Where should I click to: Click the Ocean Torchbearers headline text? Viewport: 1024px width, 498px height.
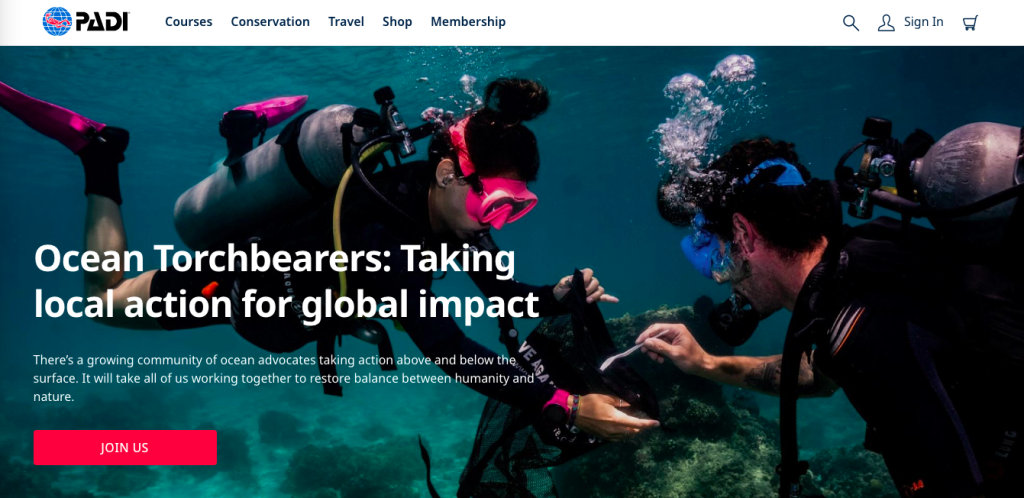286,281
